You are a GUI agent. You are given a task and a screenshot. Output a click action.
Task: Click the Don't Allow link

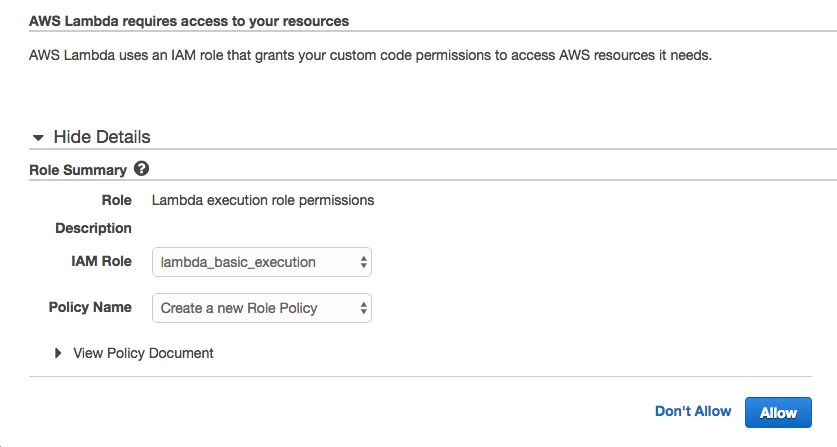click(x=693, y=411)
